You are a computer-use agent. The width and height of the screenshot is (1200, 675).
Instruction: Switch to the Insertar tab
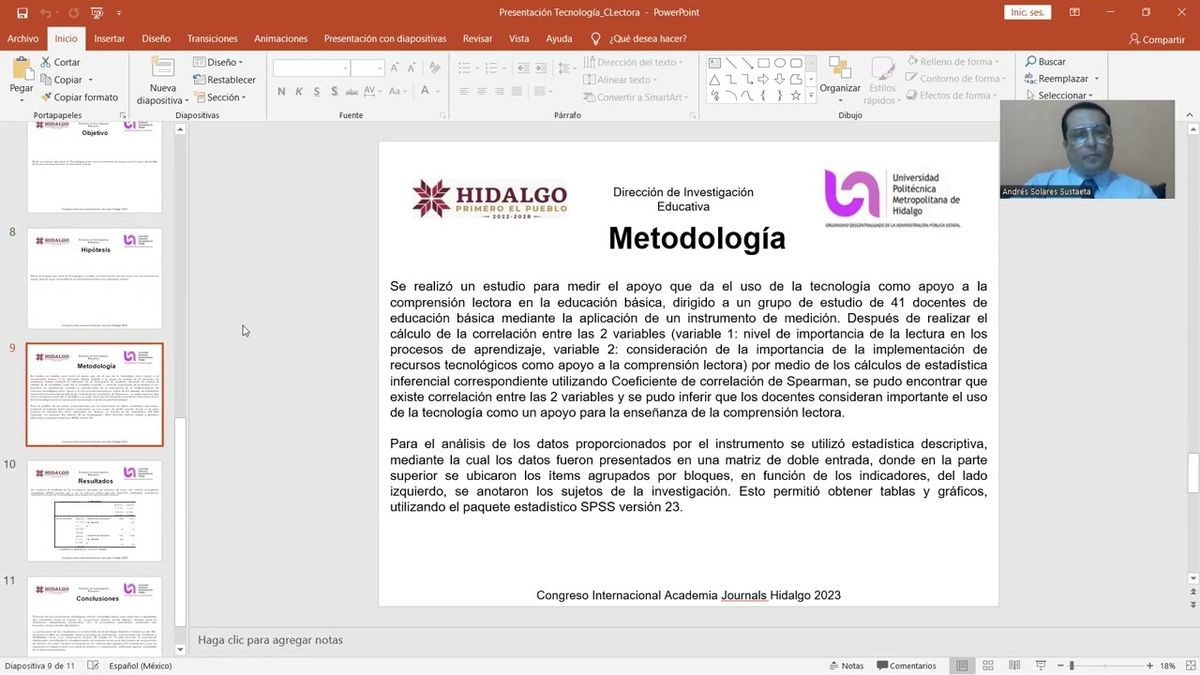109,39
